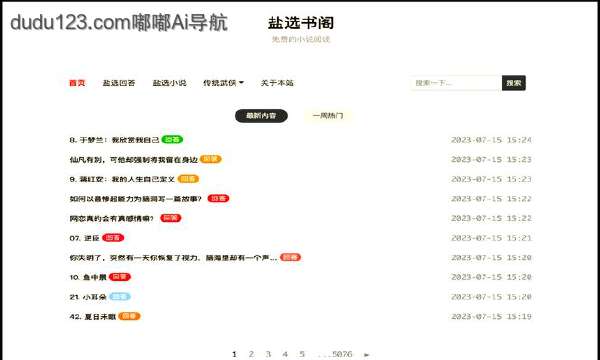Click the black 搜索 search button

[514, 83]
